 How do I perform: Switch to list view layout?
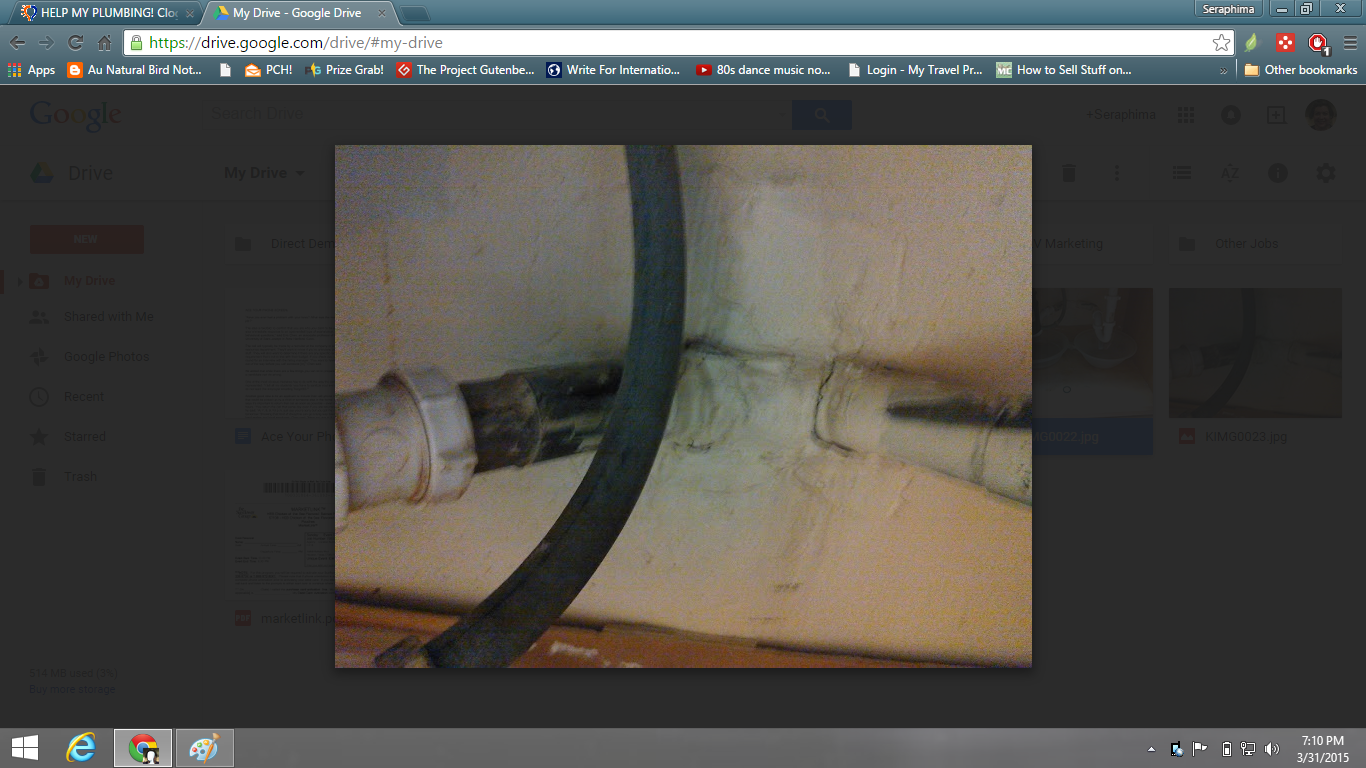[x=1181, y=173]
